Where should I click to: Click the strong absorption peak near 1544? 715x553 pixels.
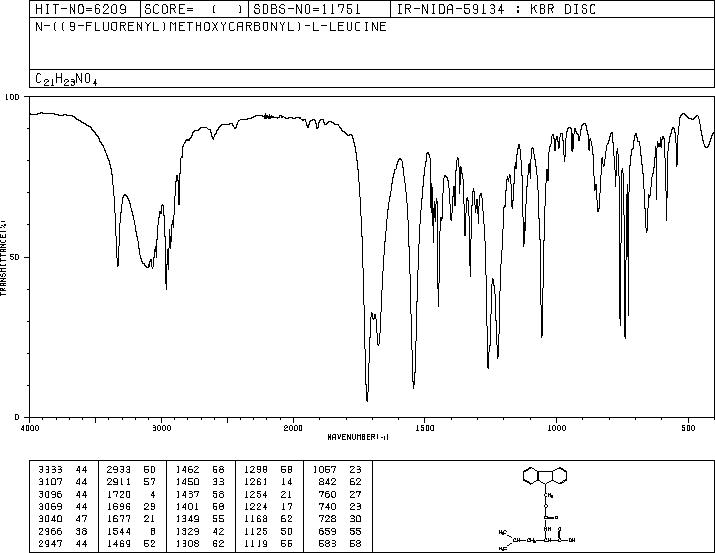pos(414,387)
